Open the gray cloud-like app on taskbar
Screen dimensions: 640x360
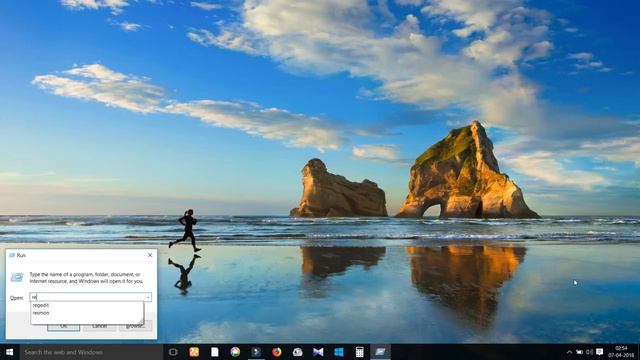coord(298,352)
